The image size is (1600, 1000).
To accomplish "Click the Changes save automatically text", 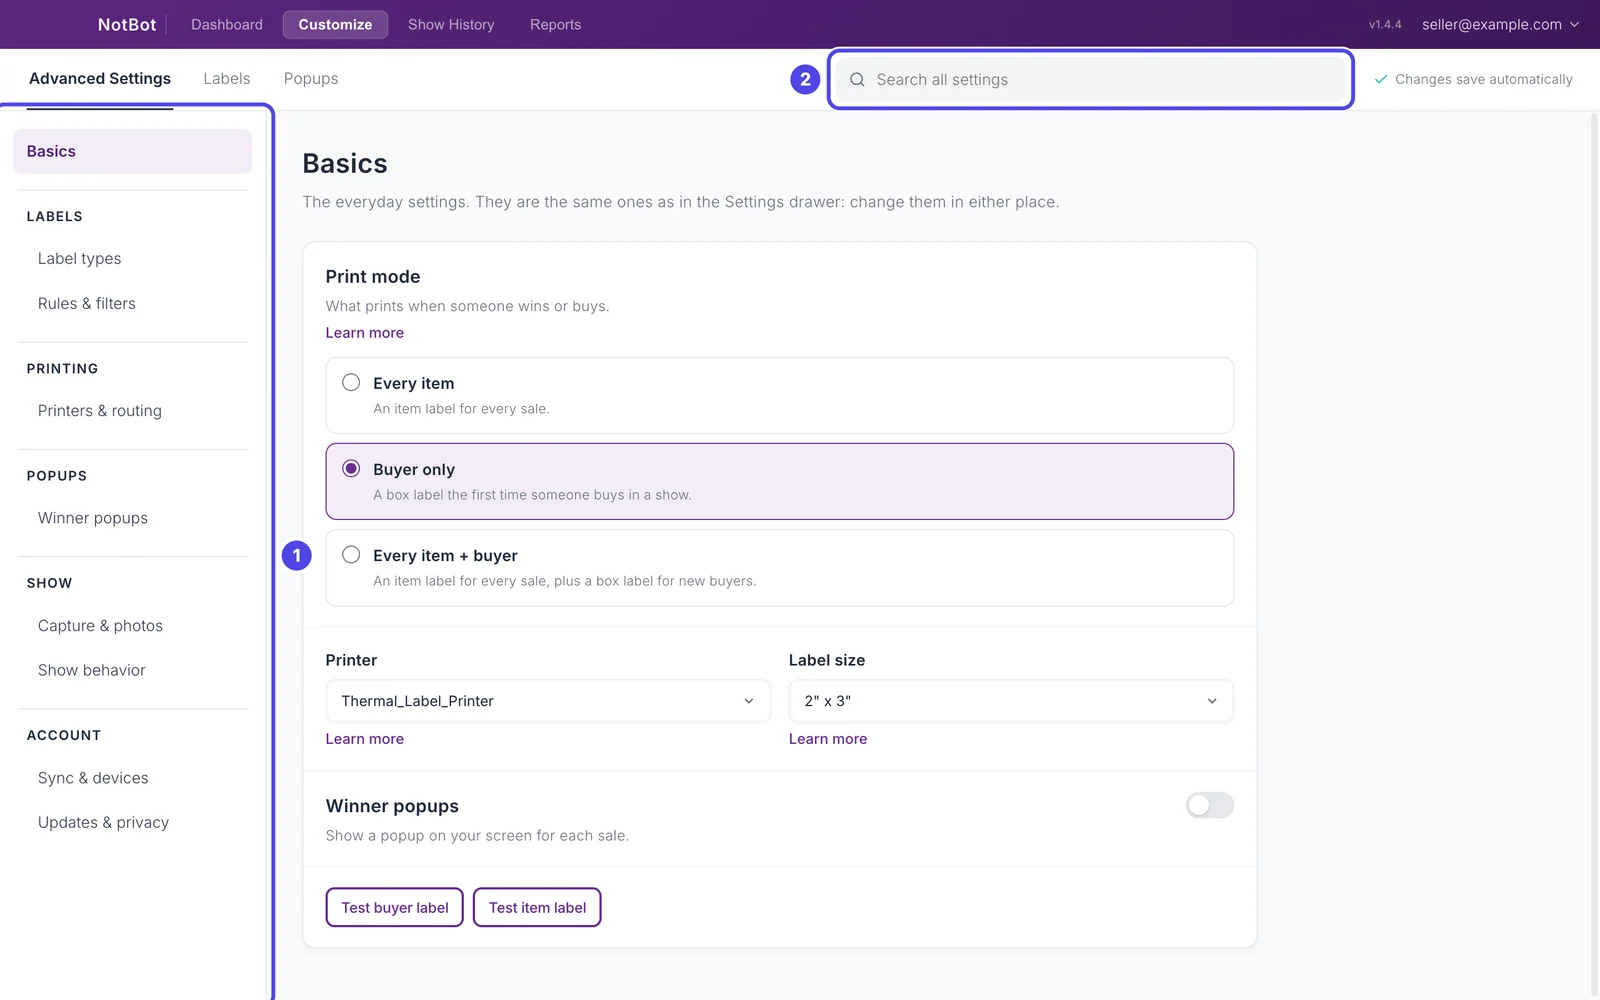I will click(1484, 79).
